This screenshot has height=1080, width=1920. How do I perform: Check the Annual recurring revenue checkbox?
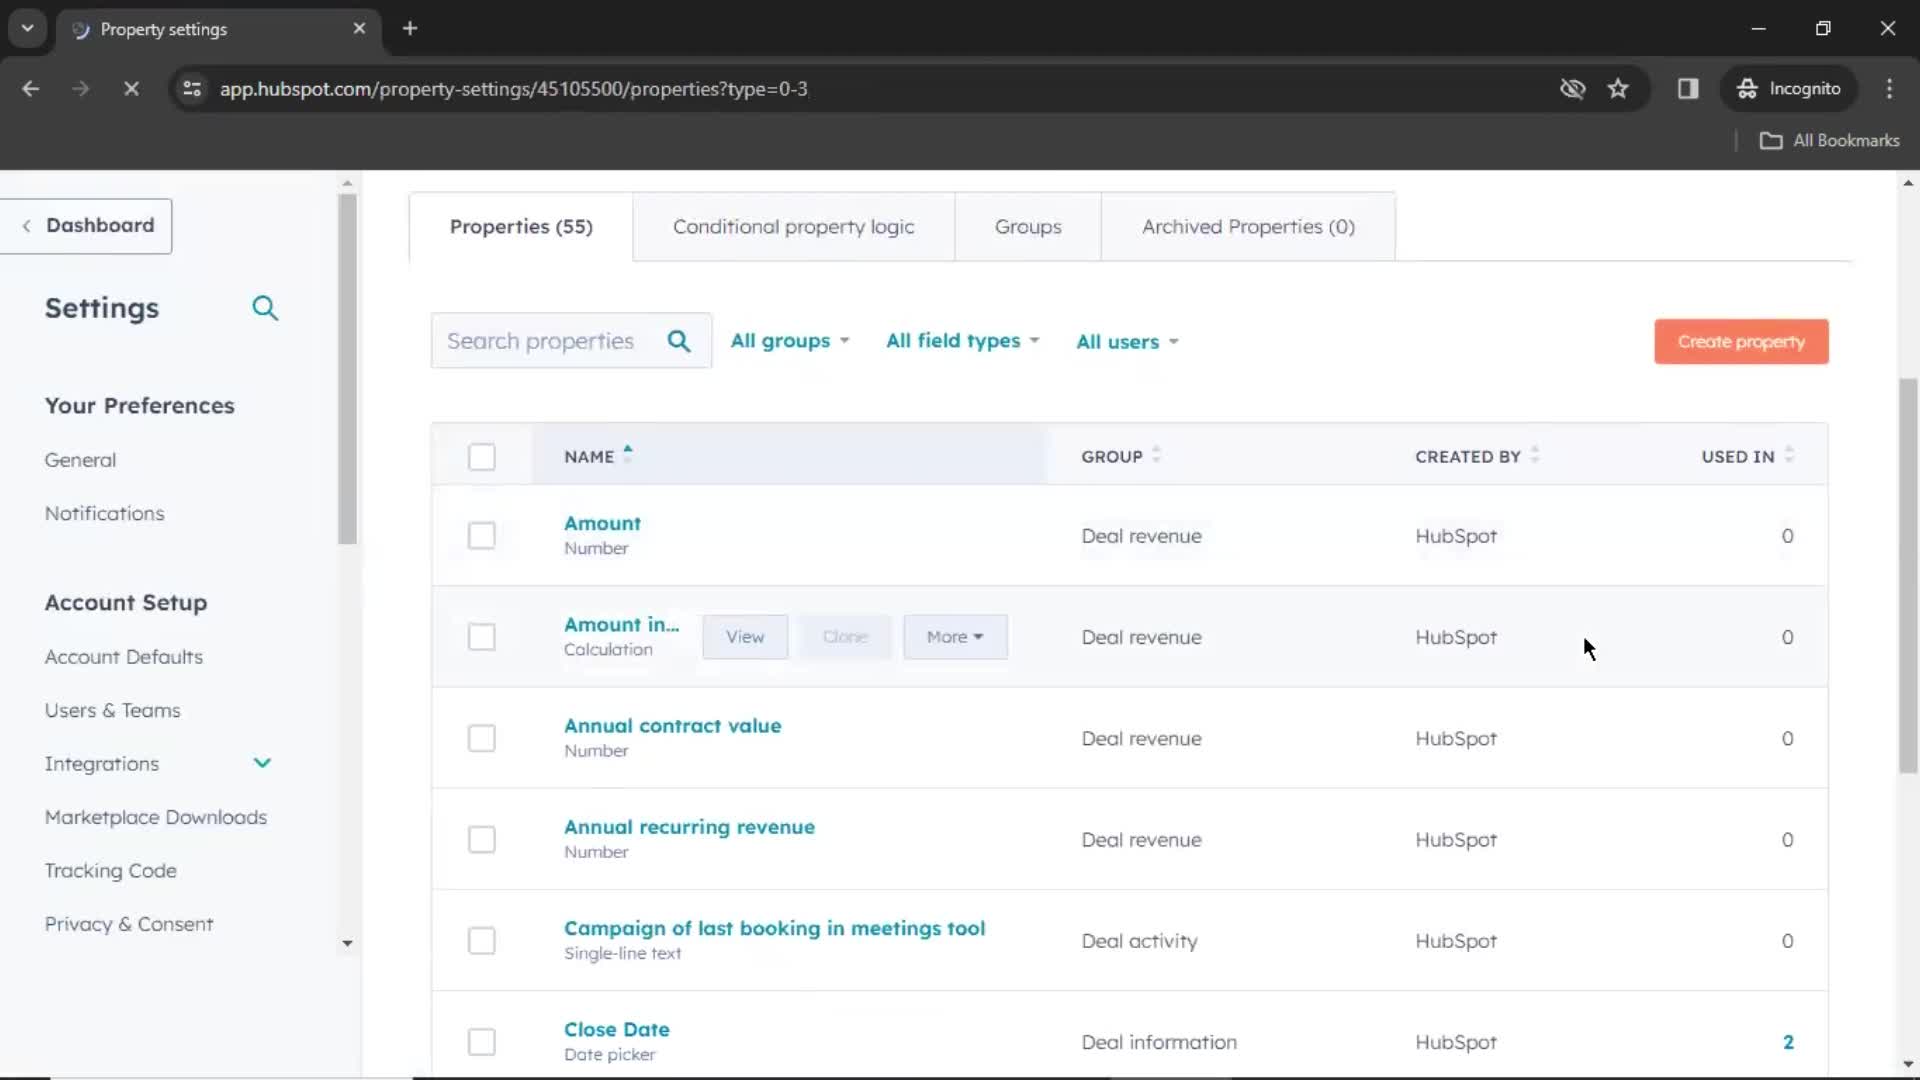pos(482,840)
